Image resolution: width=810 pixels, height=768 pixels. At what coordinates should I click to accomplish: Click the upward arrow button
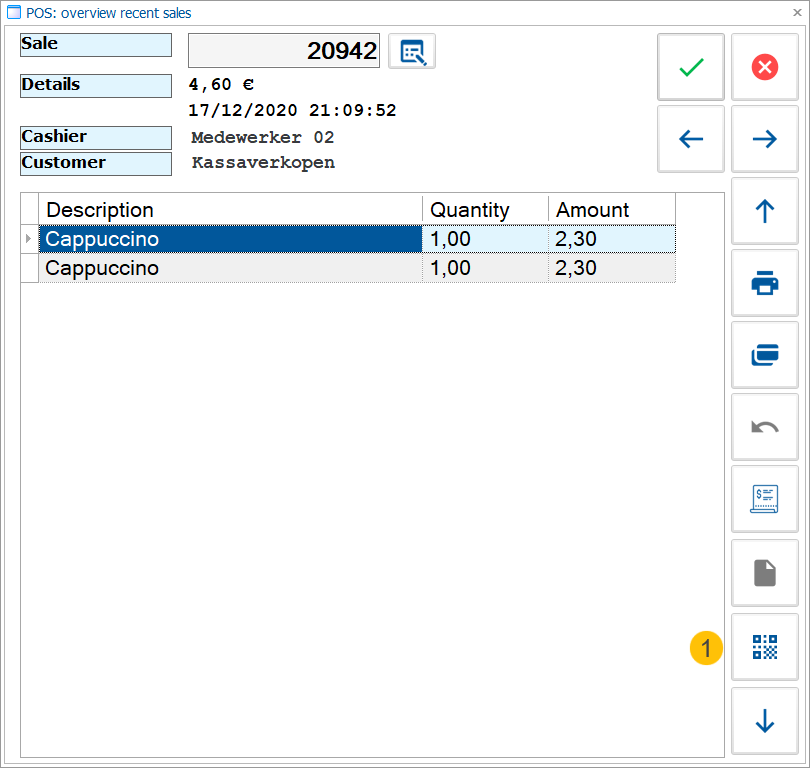(764, 211)
